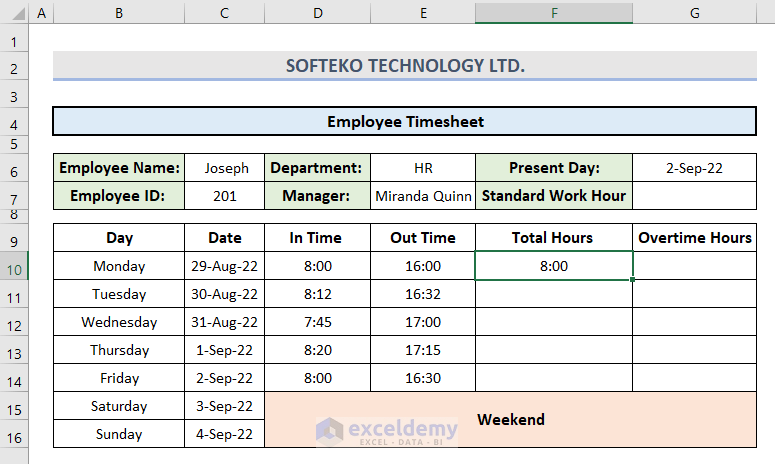Select the Out Time cell 17:00

click(423, 322)
